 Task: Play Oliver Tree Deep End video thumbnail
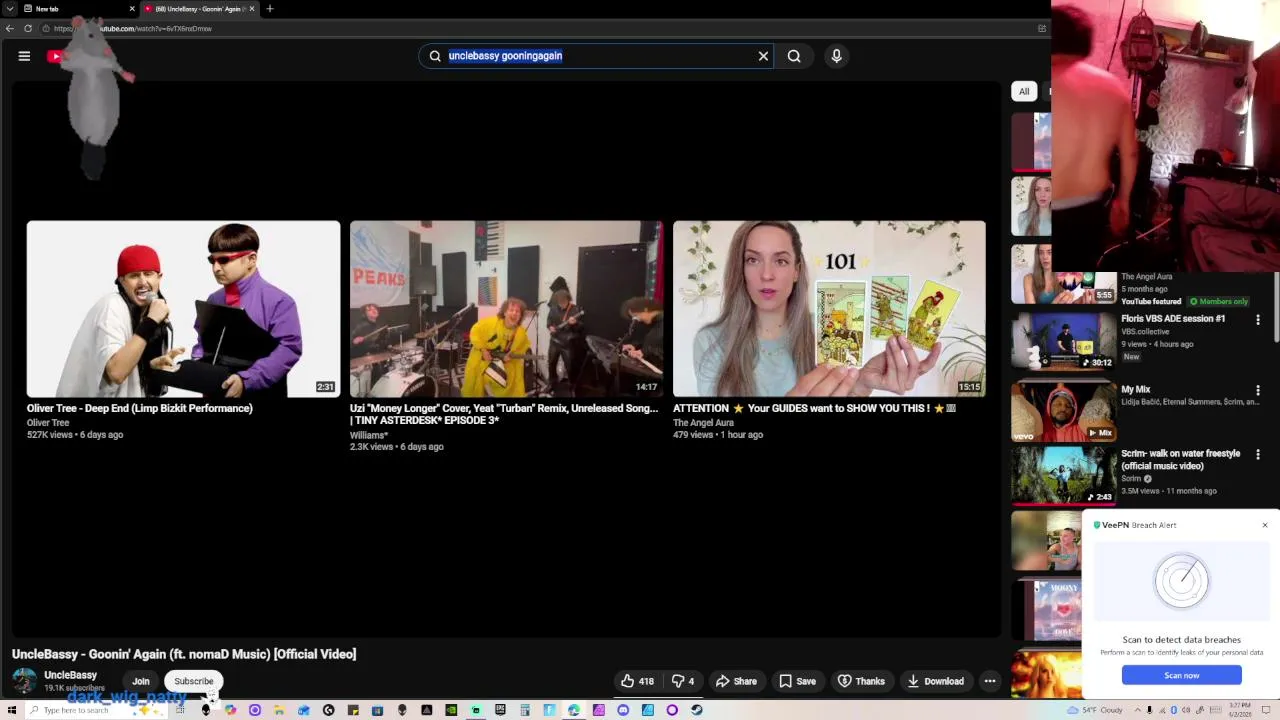point(183,309)
